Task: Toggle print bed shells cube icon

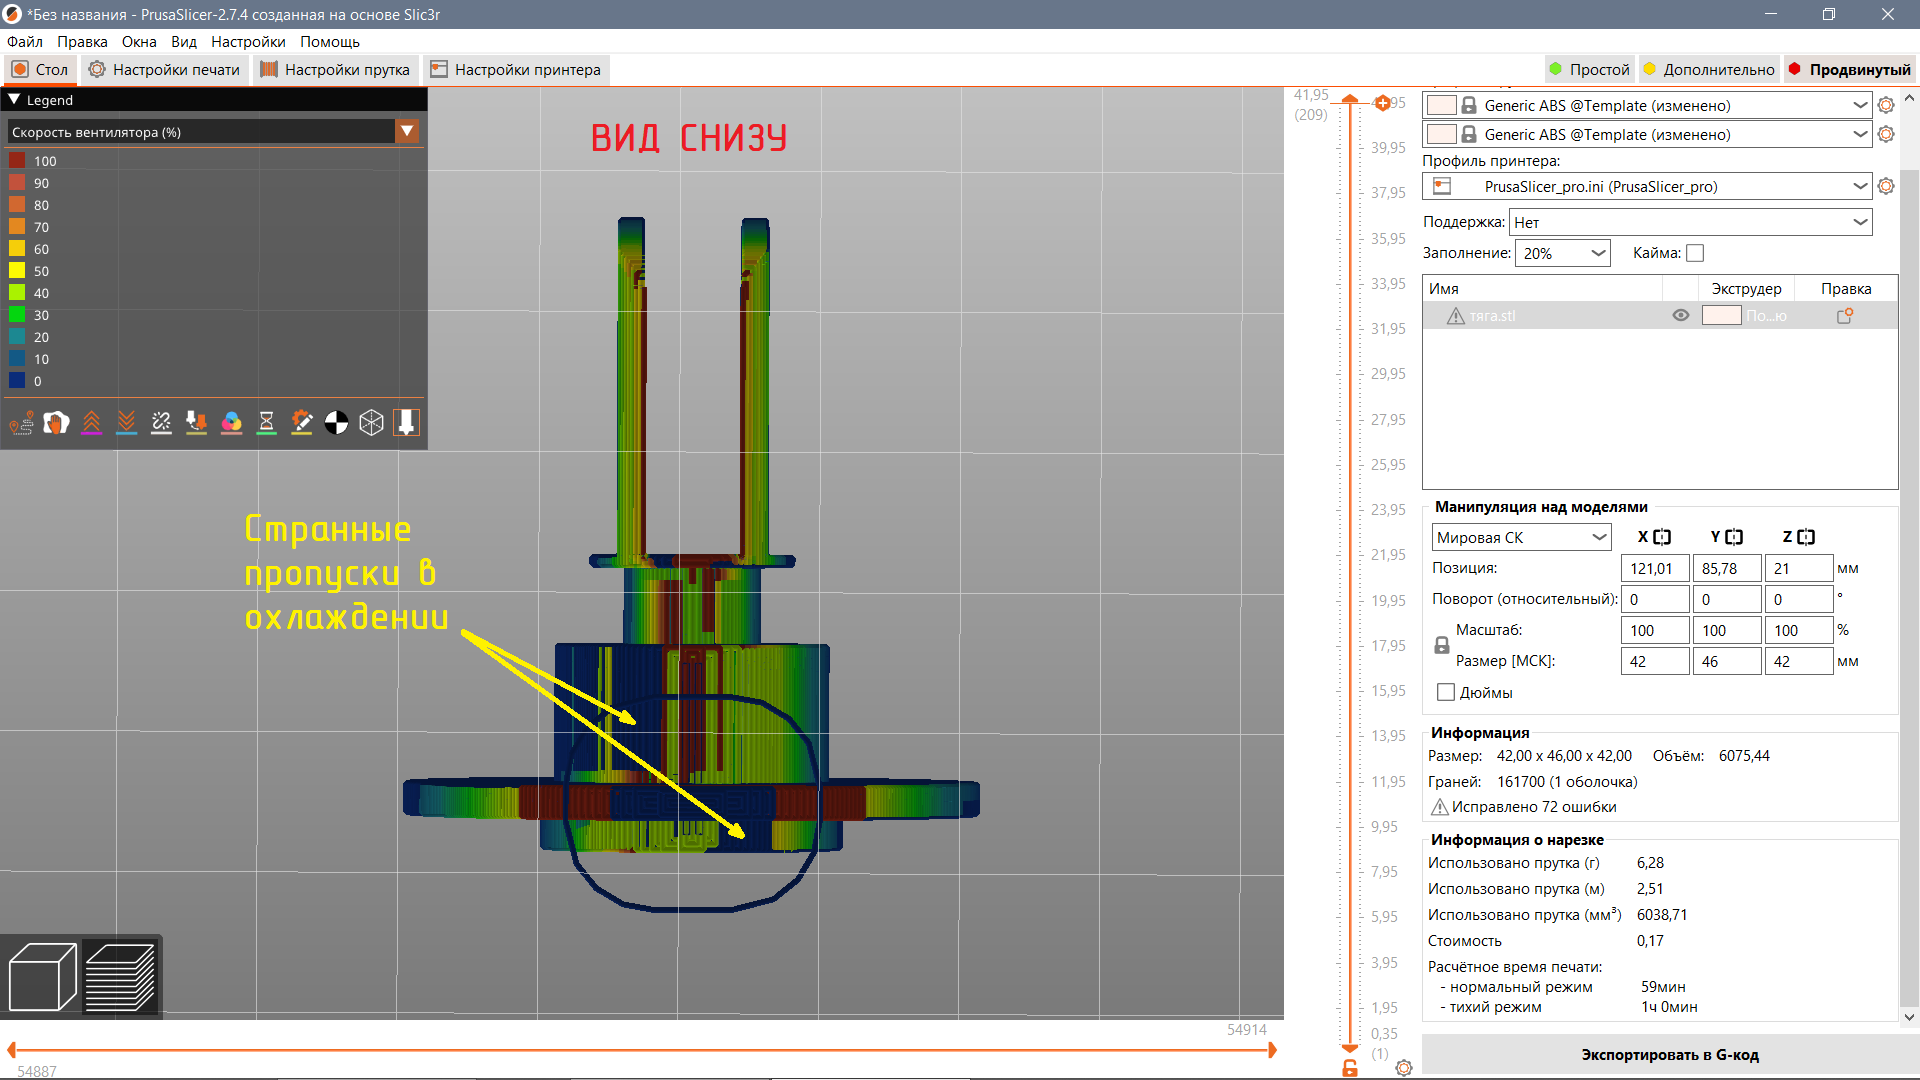Action: 372,423
